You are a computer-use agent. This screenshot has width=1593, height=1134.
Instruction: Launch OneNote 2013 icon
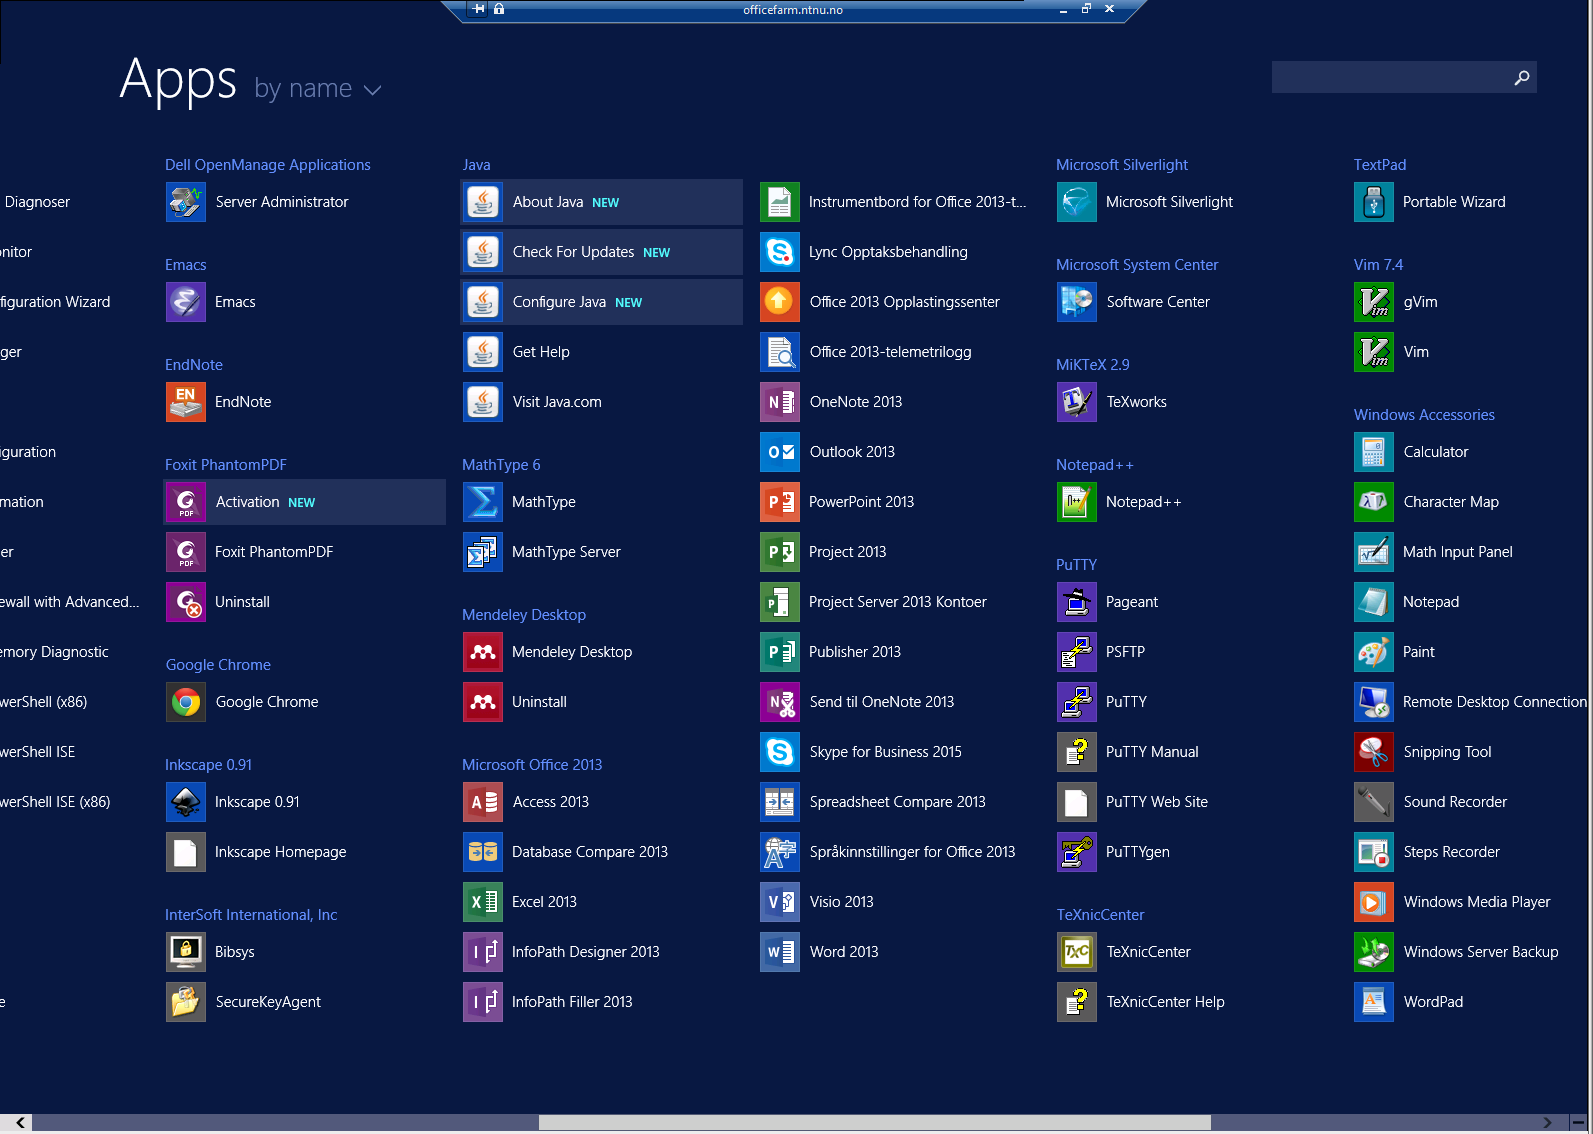click(780, 402)
